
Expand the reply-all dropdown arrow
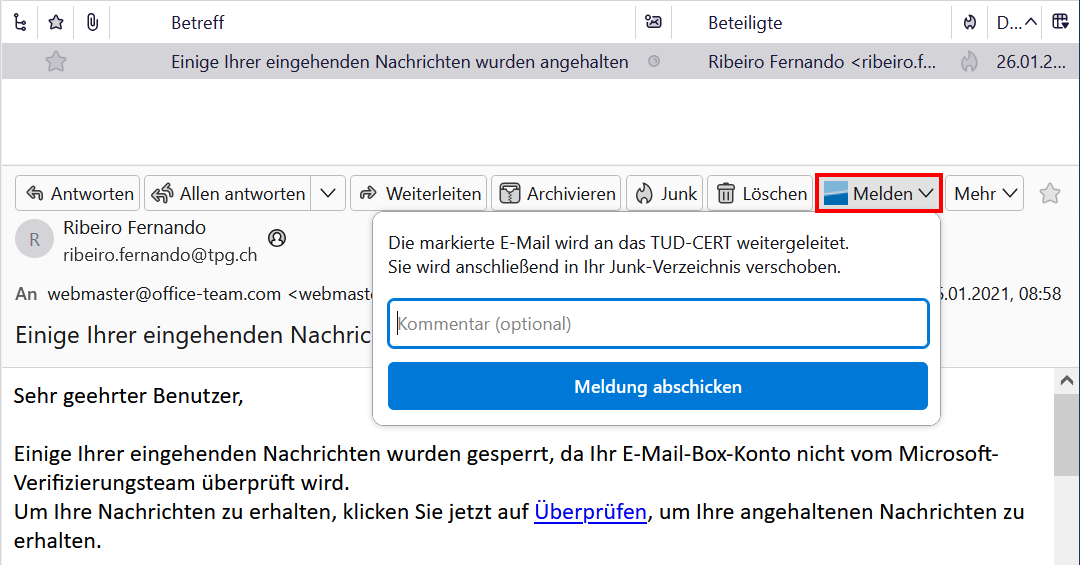[x=329, y=194]
